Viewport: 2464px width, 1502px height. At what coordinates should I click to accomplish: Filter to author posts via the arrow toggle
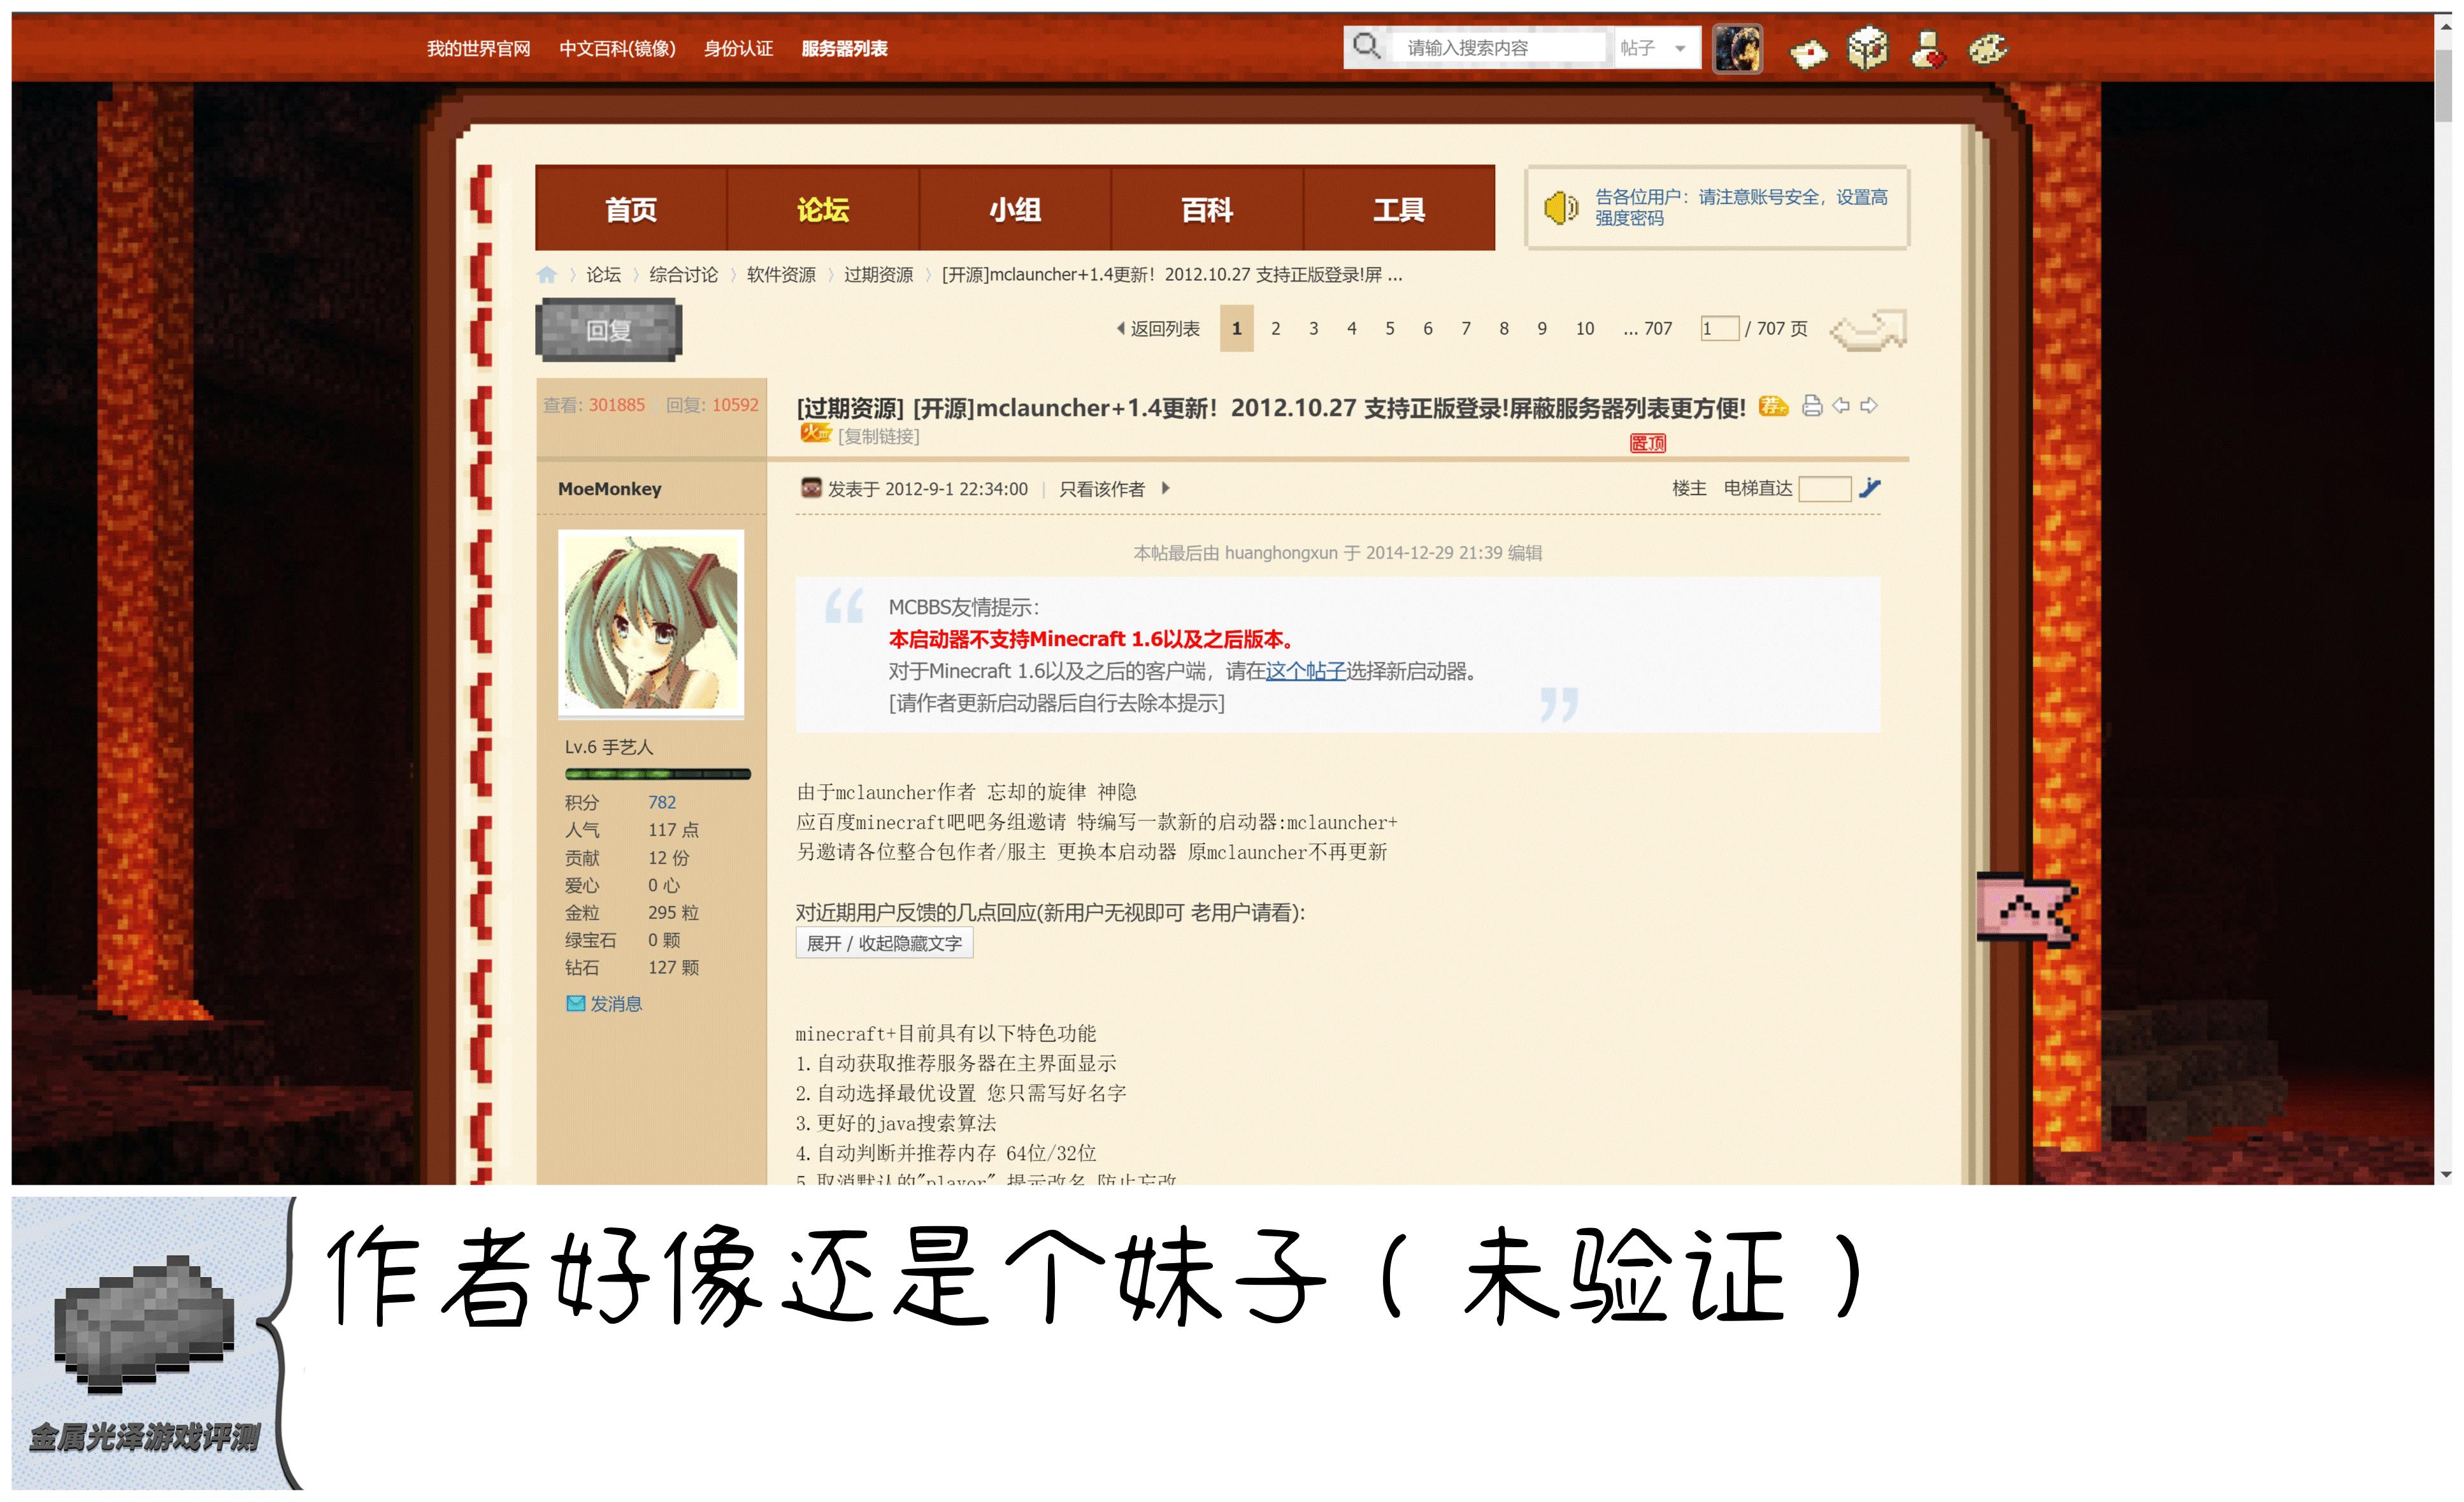[1167, 489]
